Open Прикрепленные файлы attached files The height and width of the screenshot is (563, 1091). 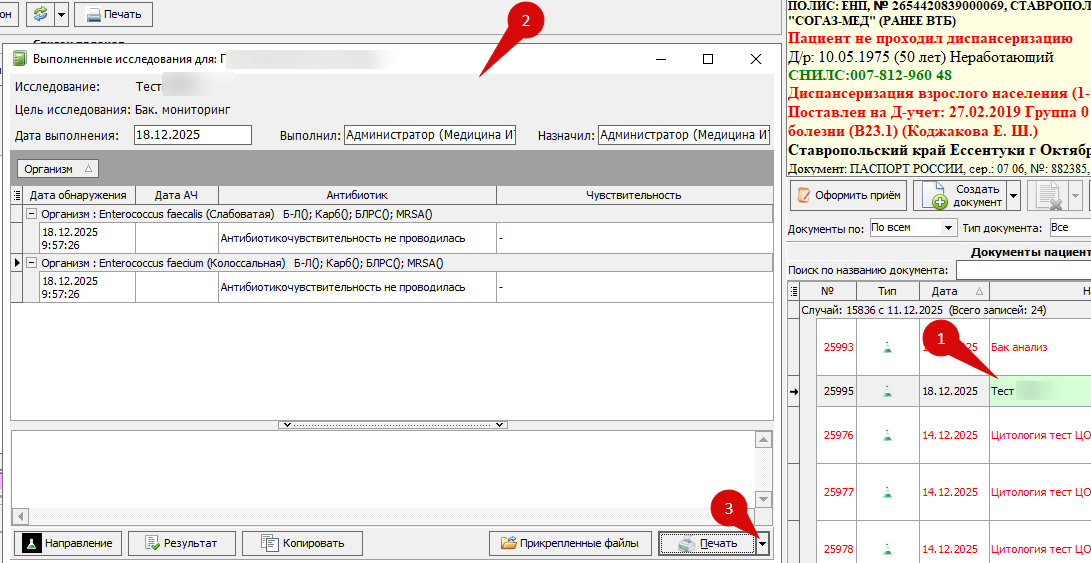coord(570,543)
